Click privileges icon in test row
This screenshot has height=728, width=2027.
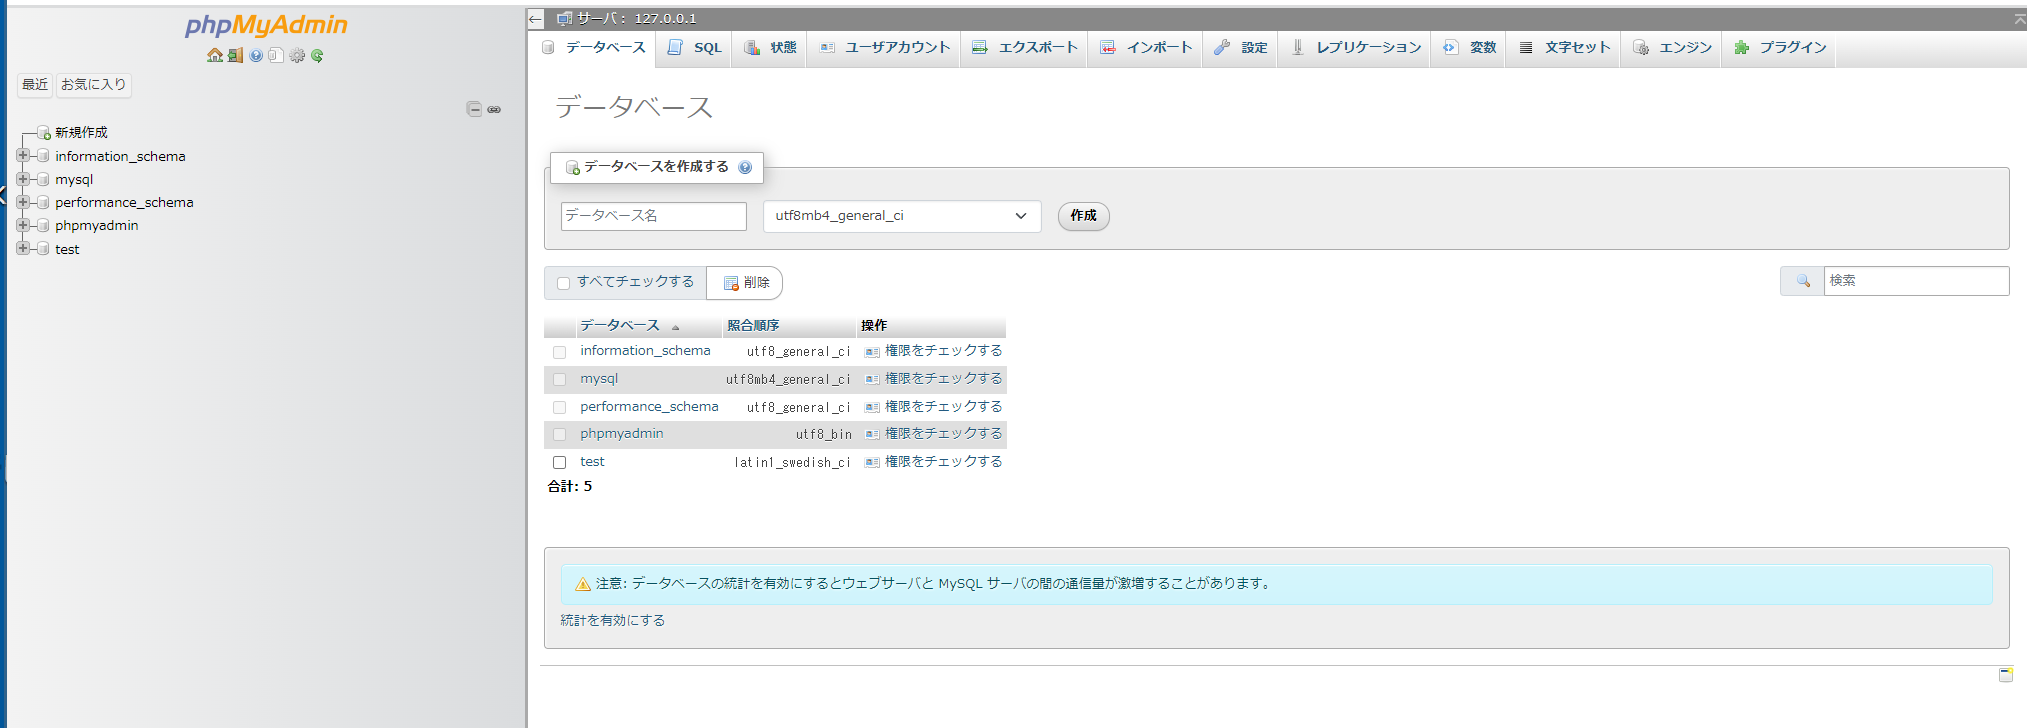[x=872, y=462]
